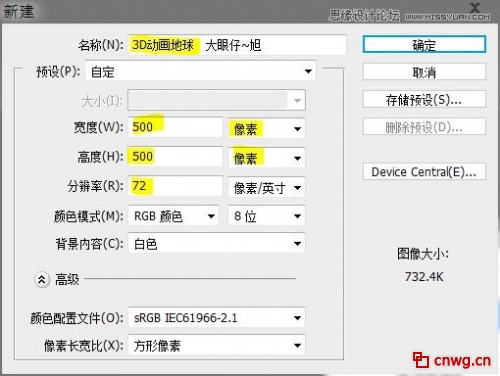Click the 分辨率(R): label
The height and width of the screenshot is (376, 500).
[x=95, y=186]
